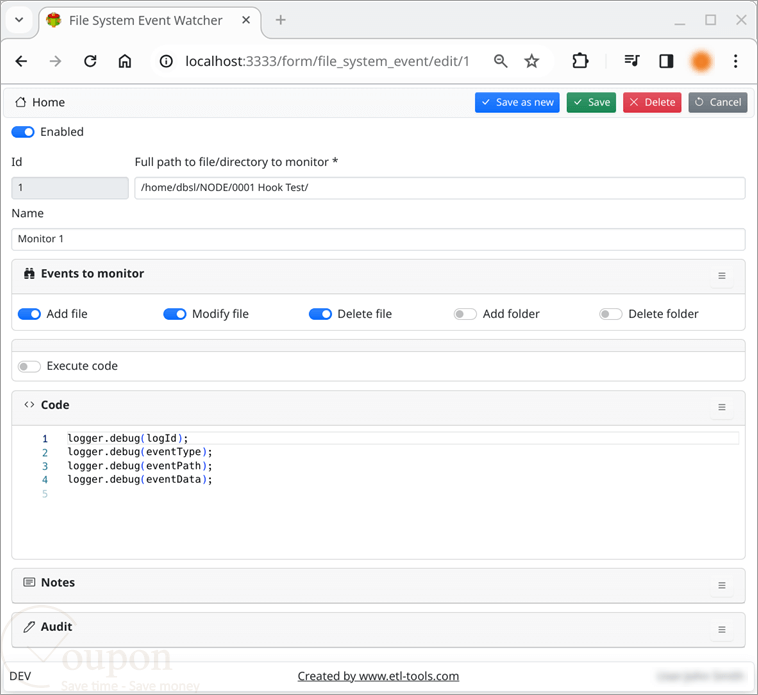This screenshot has height=695, width=758.
Task: Click the notes icon by Notes header
Action: coord(29,582)
